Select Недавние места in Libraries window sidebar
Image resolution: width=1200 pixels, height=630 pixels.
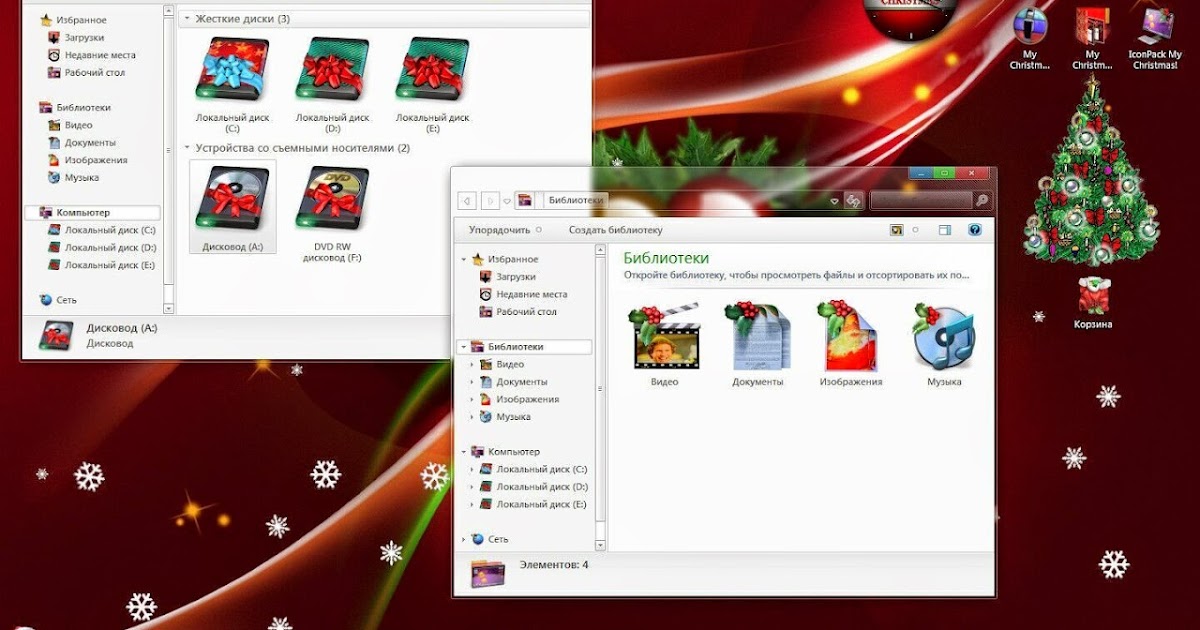523,294
